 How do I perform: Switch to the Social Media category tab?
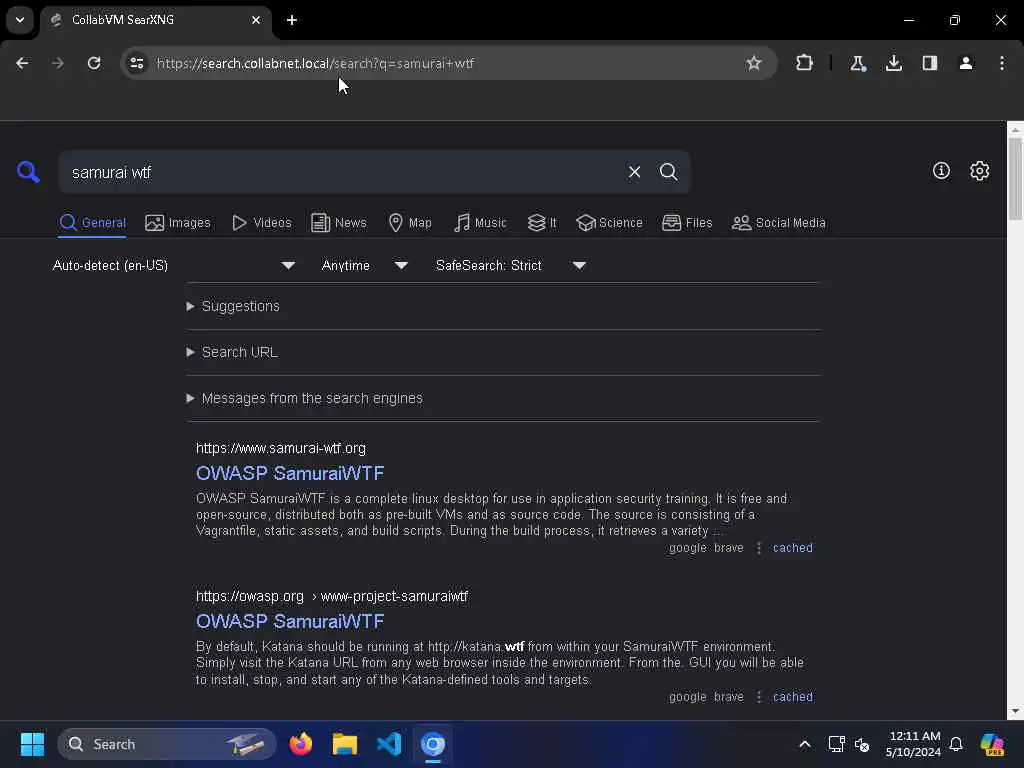click(778, 223)
